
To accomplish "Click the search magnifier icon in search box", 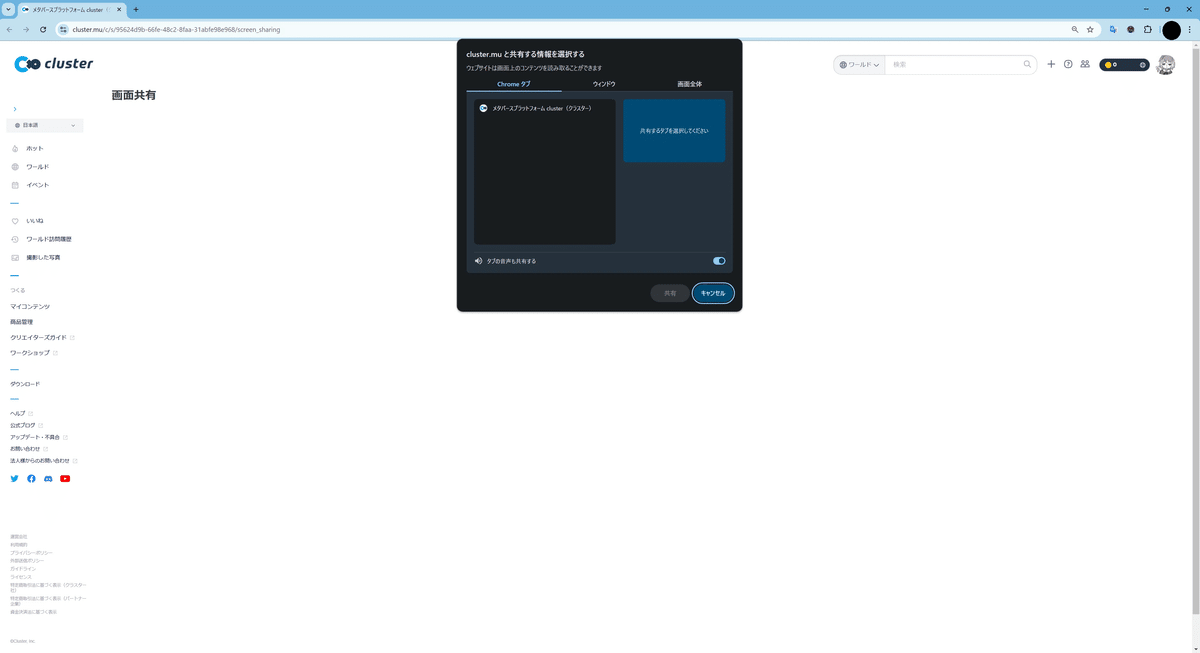I will click(x=1027, y=64).
